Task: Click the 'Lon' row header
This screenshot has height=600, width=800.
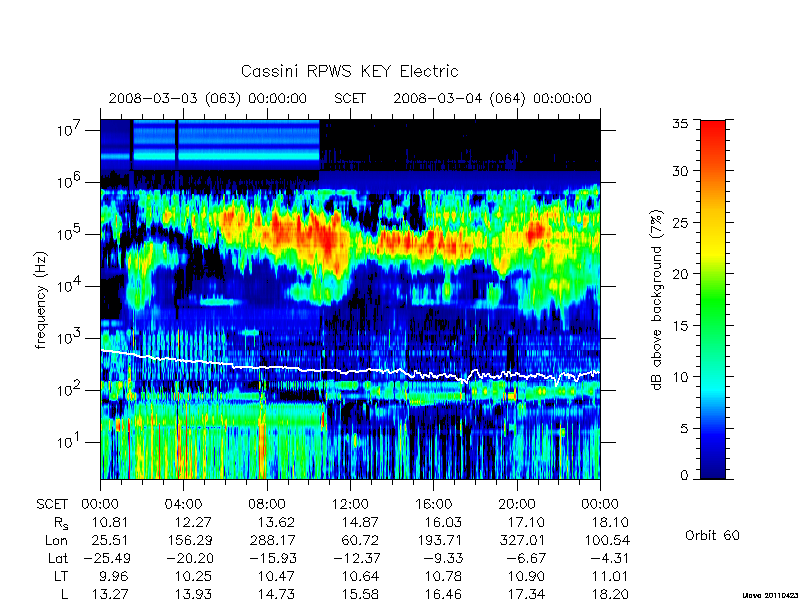Action: coord(57,540)
